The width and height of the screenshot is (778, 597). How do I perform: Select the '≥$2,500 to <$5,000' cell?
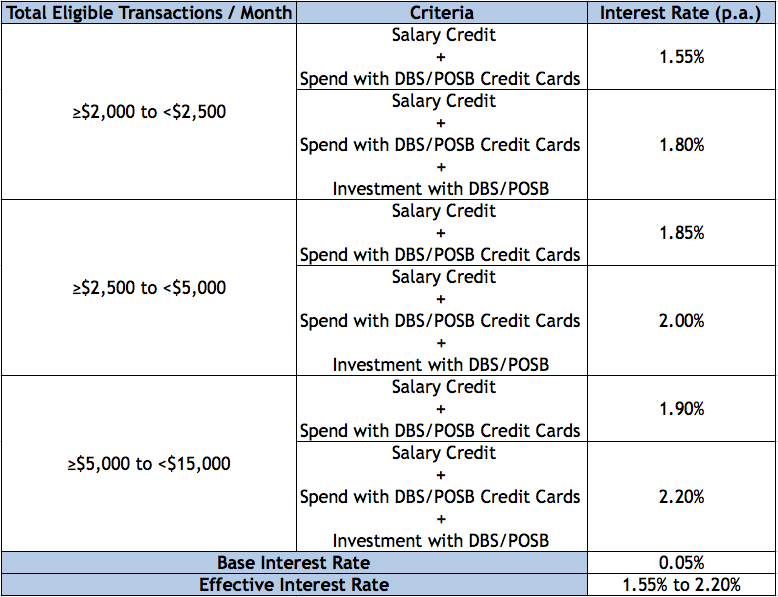149,288
